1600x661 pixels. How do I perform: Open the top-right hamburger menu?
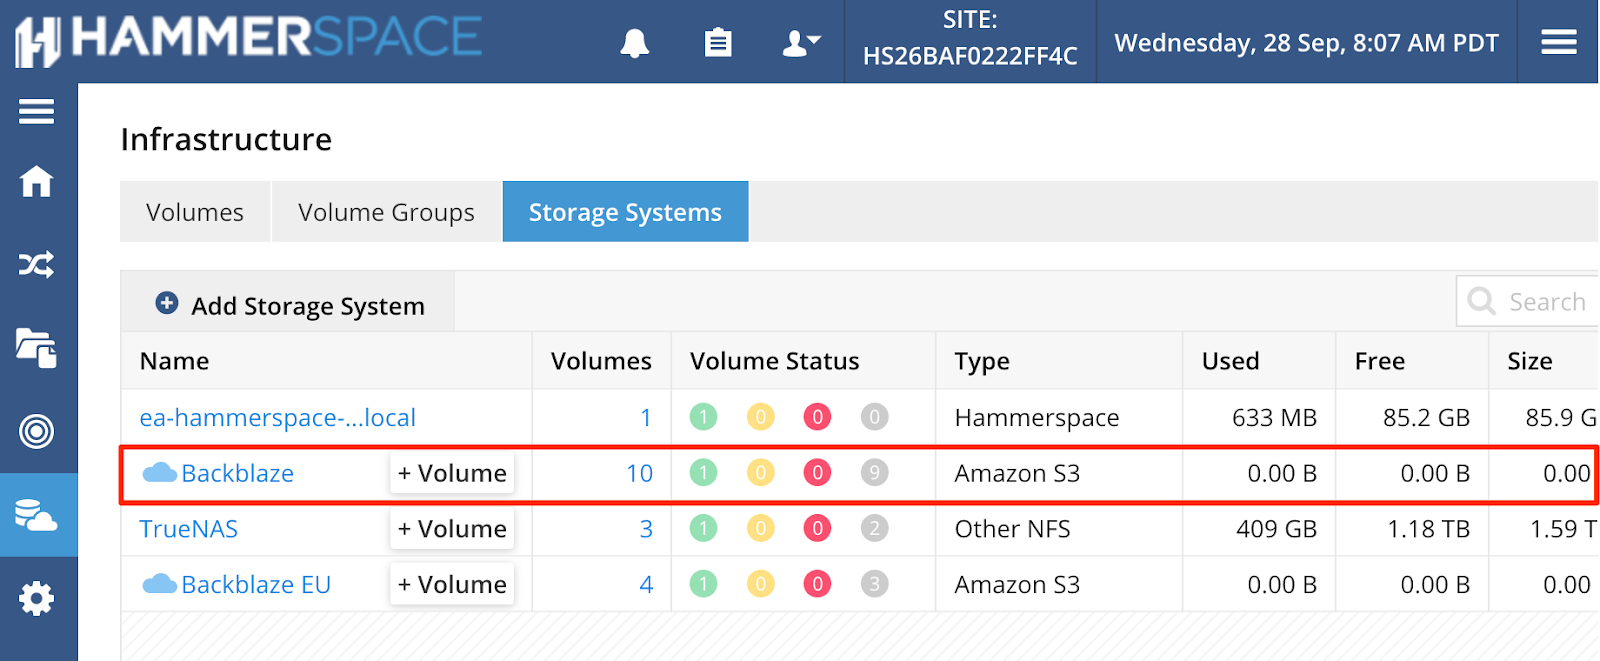click(1559, 42)
